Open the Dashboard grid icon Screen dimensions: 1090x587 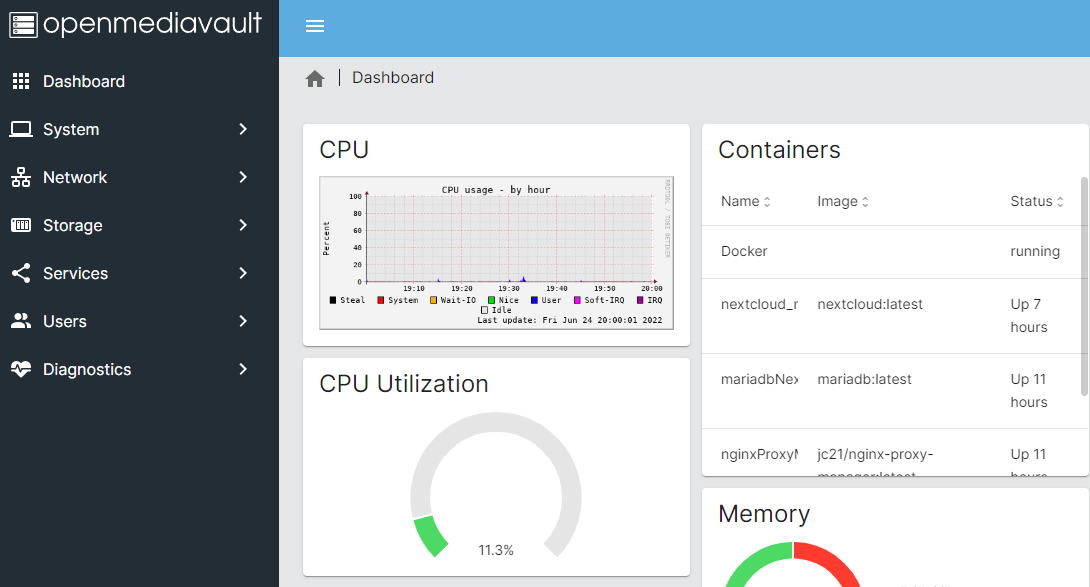(x=21, y=81)
